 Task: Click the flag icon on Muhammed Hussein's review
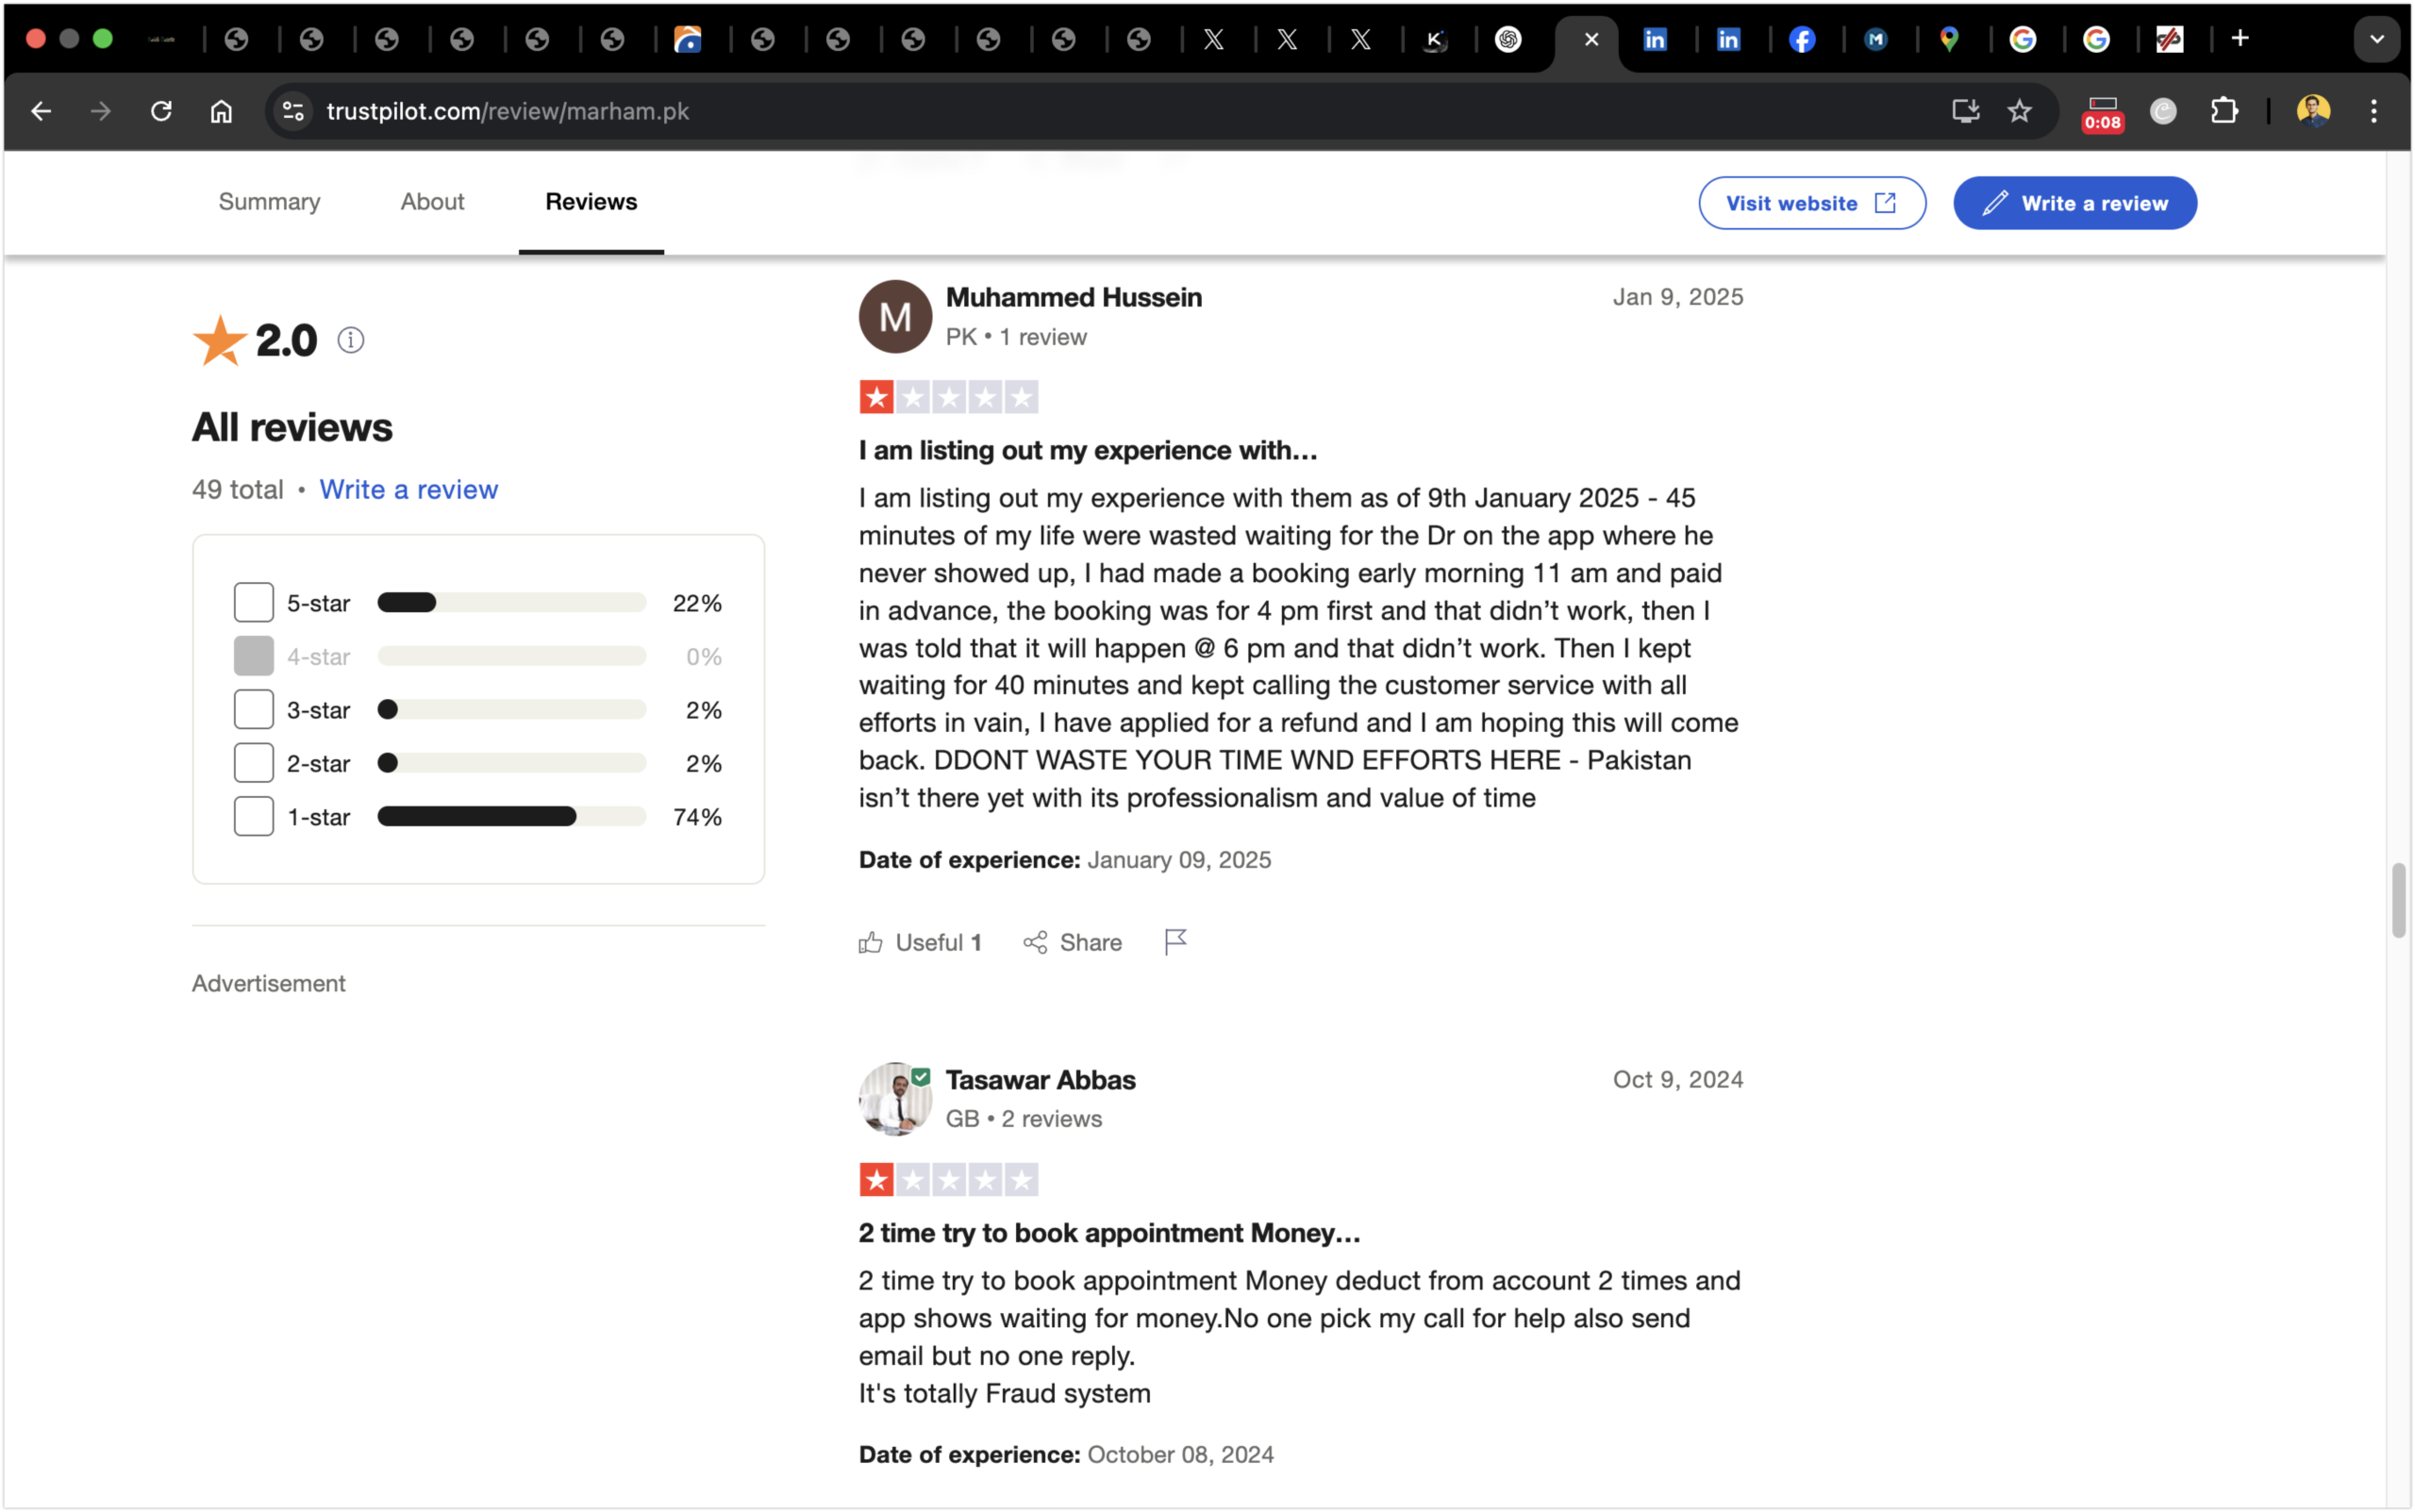pyautogui.click(x=1175, y=942)
